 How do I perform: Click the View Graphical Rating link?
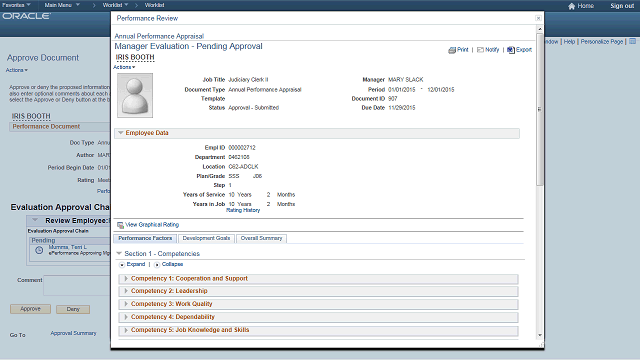point(152,225)
